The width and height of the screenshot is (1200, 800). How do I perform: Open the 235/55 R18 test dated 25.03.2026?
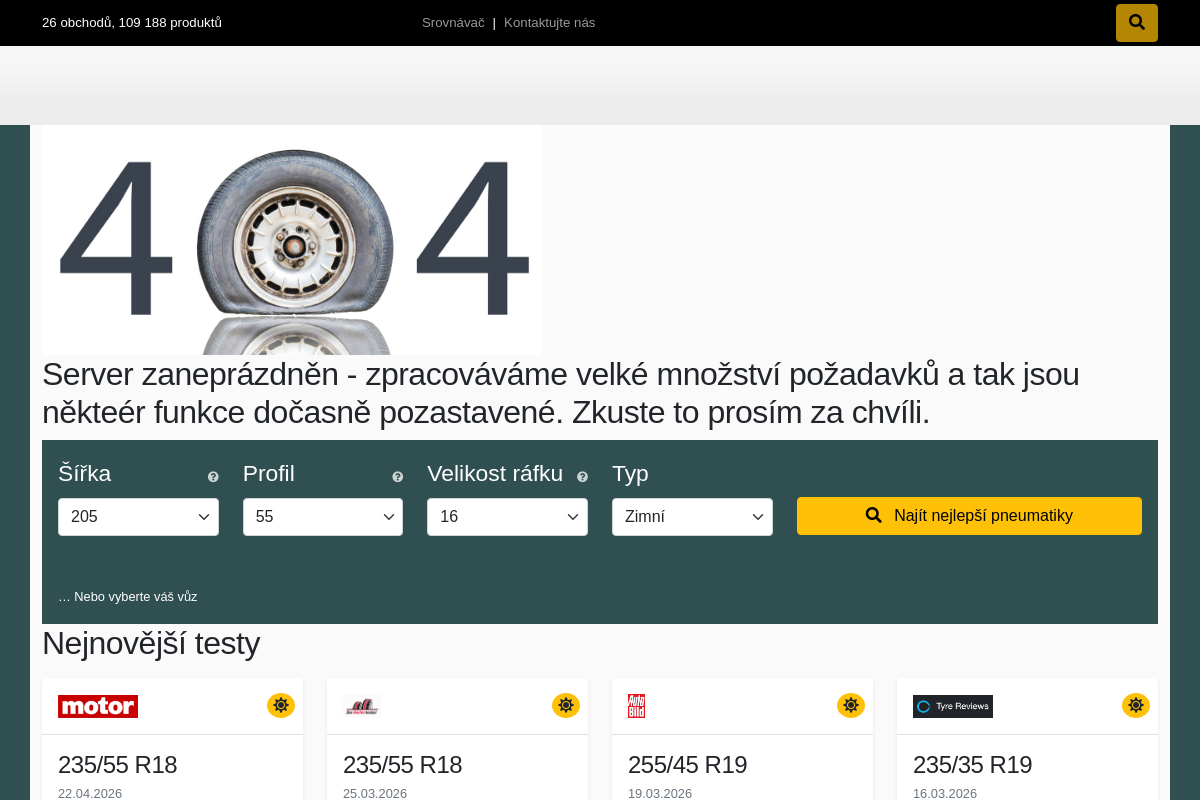click(402, 765)
